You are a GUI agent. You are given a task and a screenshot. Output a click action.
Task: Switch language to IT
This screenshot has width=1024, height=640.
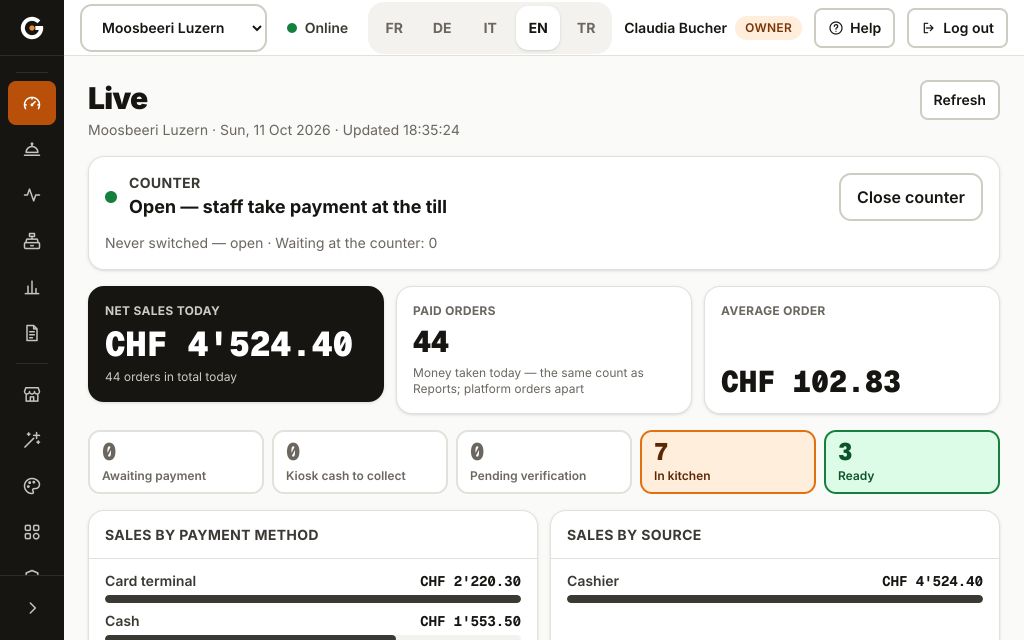pos(490,28)
